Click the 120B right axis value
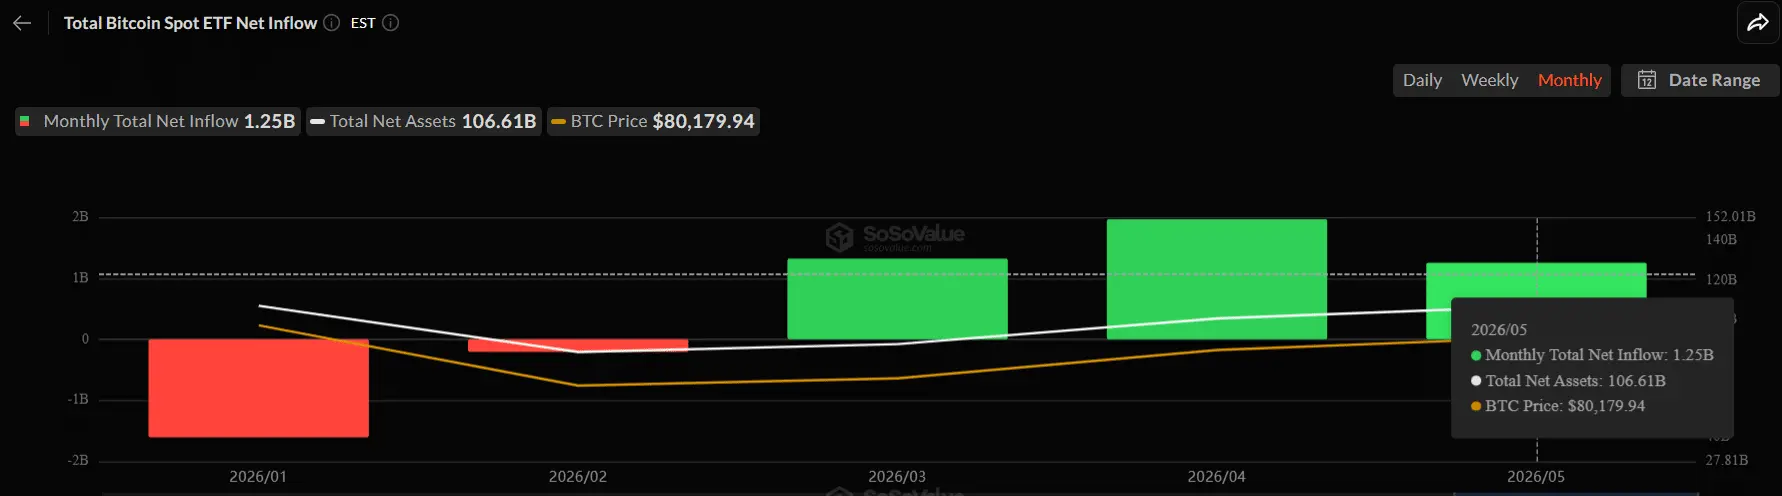Viewport: 1782px width, 496px height. (1721, 280)
